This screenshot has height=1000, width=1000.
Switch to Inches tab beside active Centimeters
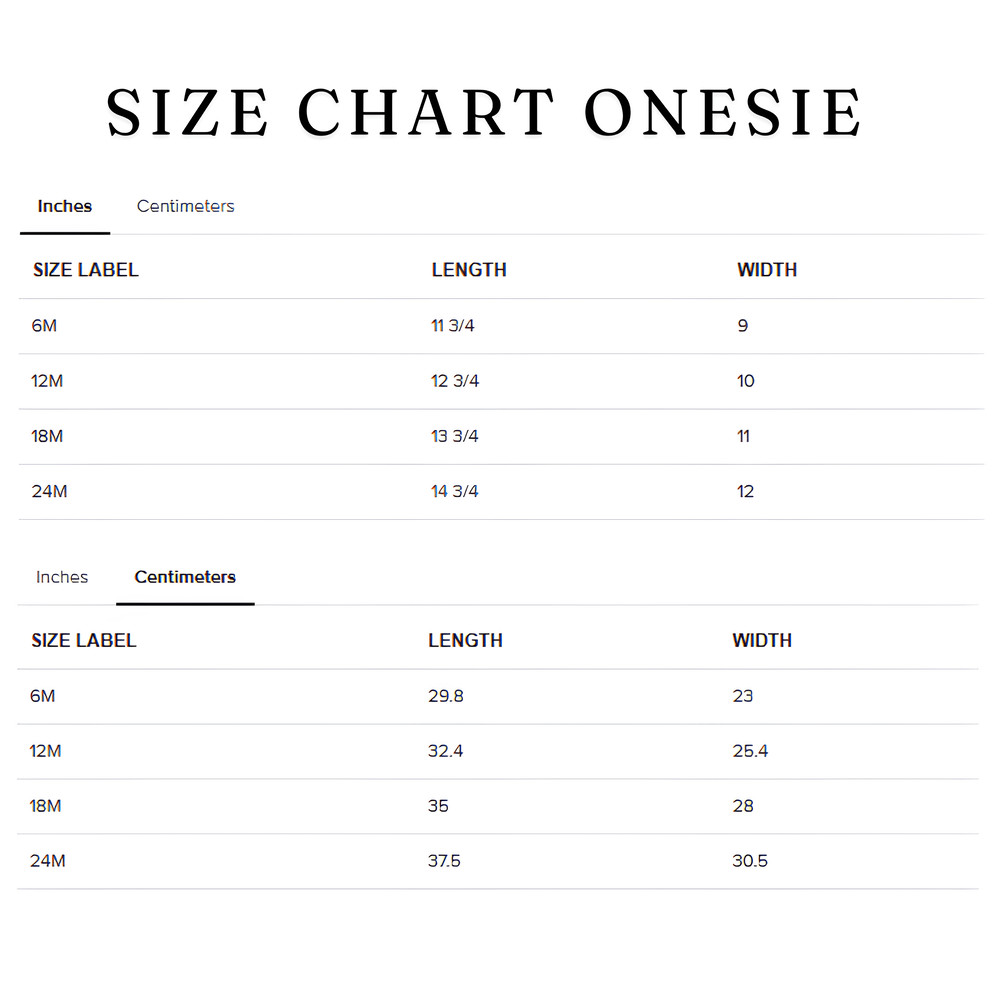tap(62, 577)
